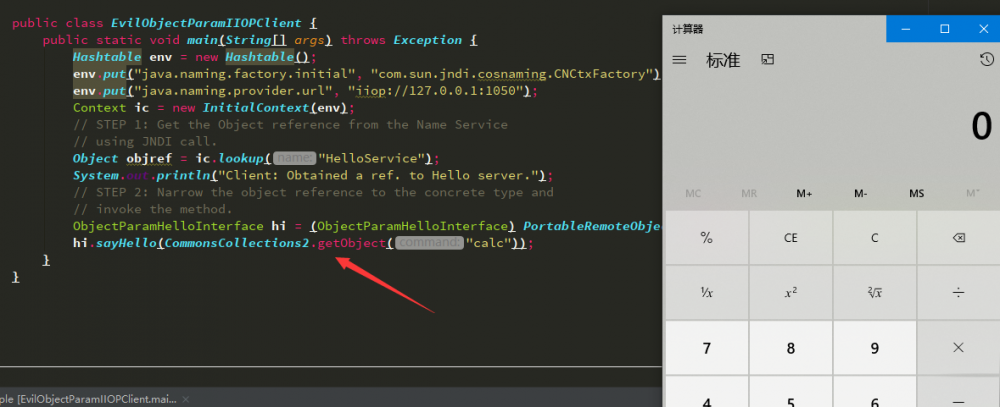
Task: Toggle calculator keep-on-top mode icon
Action: [x=767, y=59]
